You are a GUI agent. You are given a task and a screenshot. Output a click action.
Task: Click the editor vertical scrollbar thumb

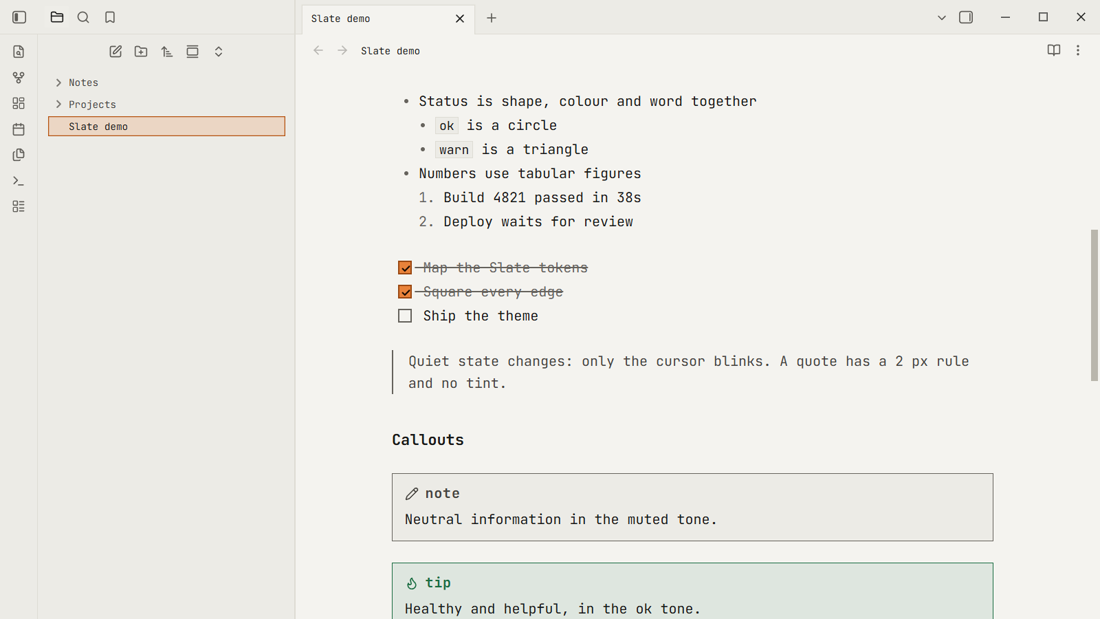[1094, 305]
